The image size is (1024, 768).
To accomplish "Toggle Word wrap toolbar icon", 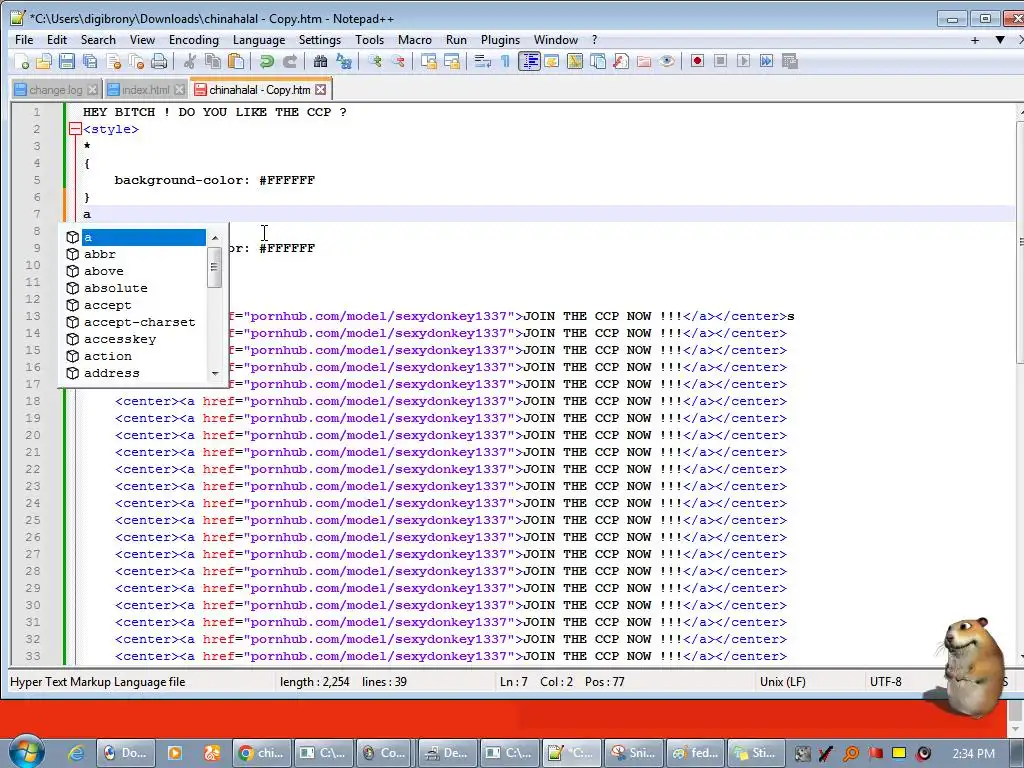I will (483, 61).
